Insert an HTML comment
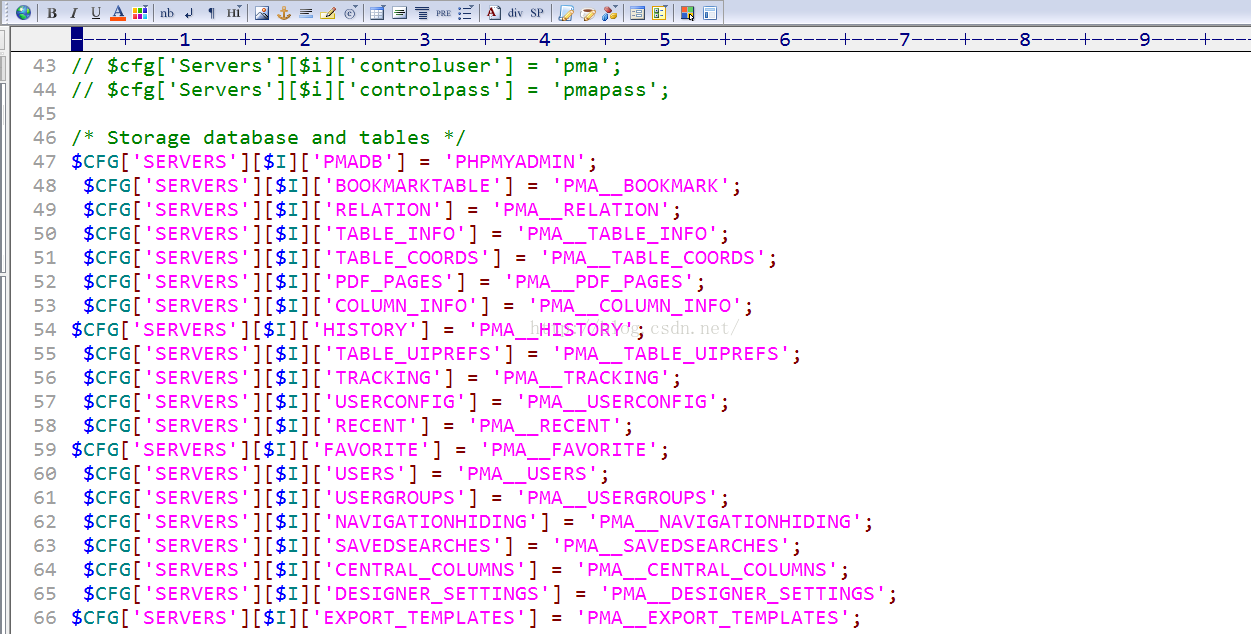This screenshot has width=1251, height=634. [x=328, y=13]
